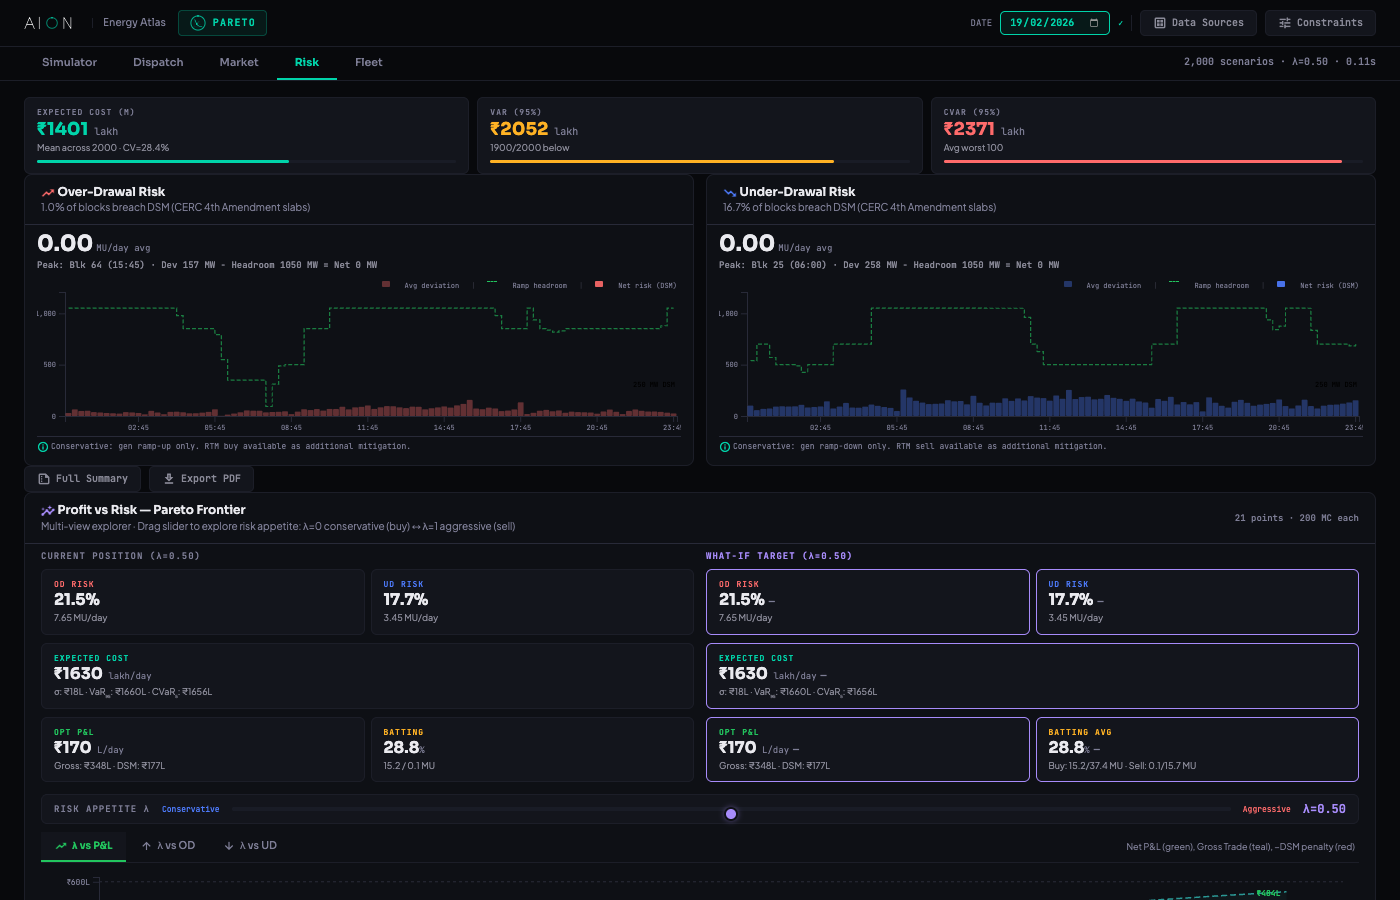Click the PARETO stopwatch icon
Viewport: 1400px width, 900px height.
(x=197, y=22)
